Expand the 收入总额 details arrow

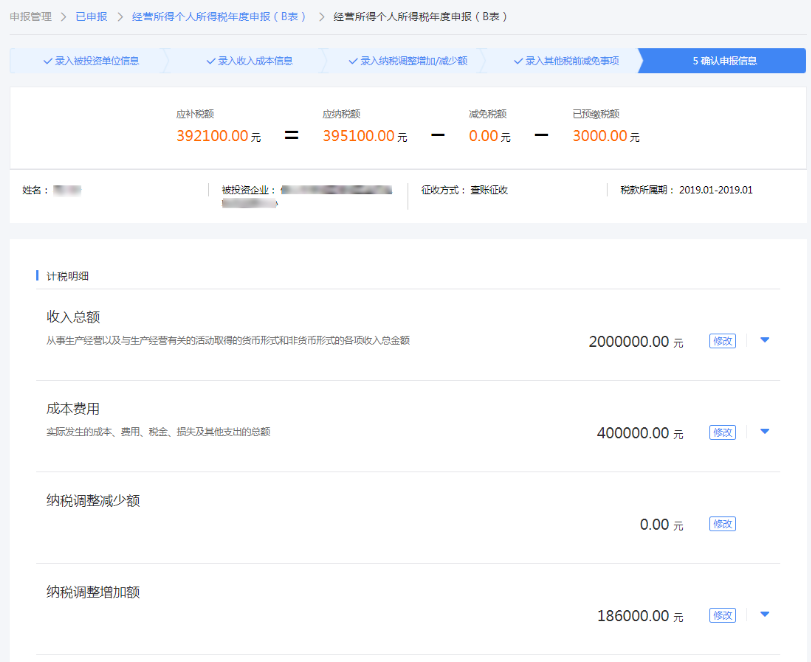click(x=765, y=340)
